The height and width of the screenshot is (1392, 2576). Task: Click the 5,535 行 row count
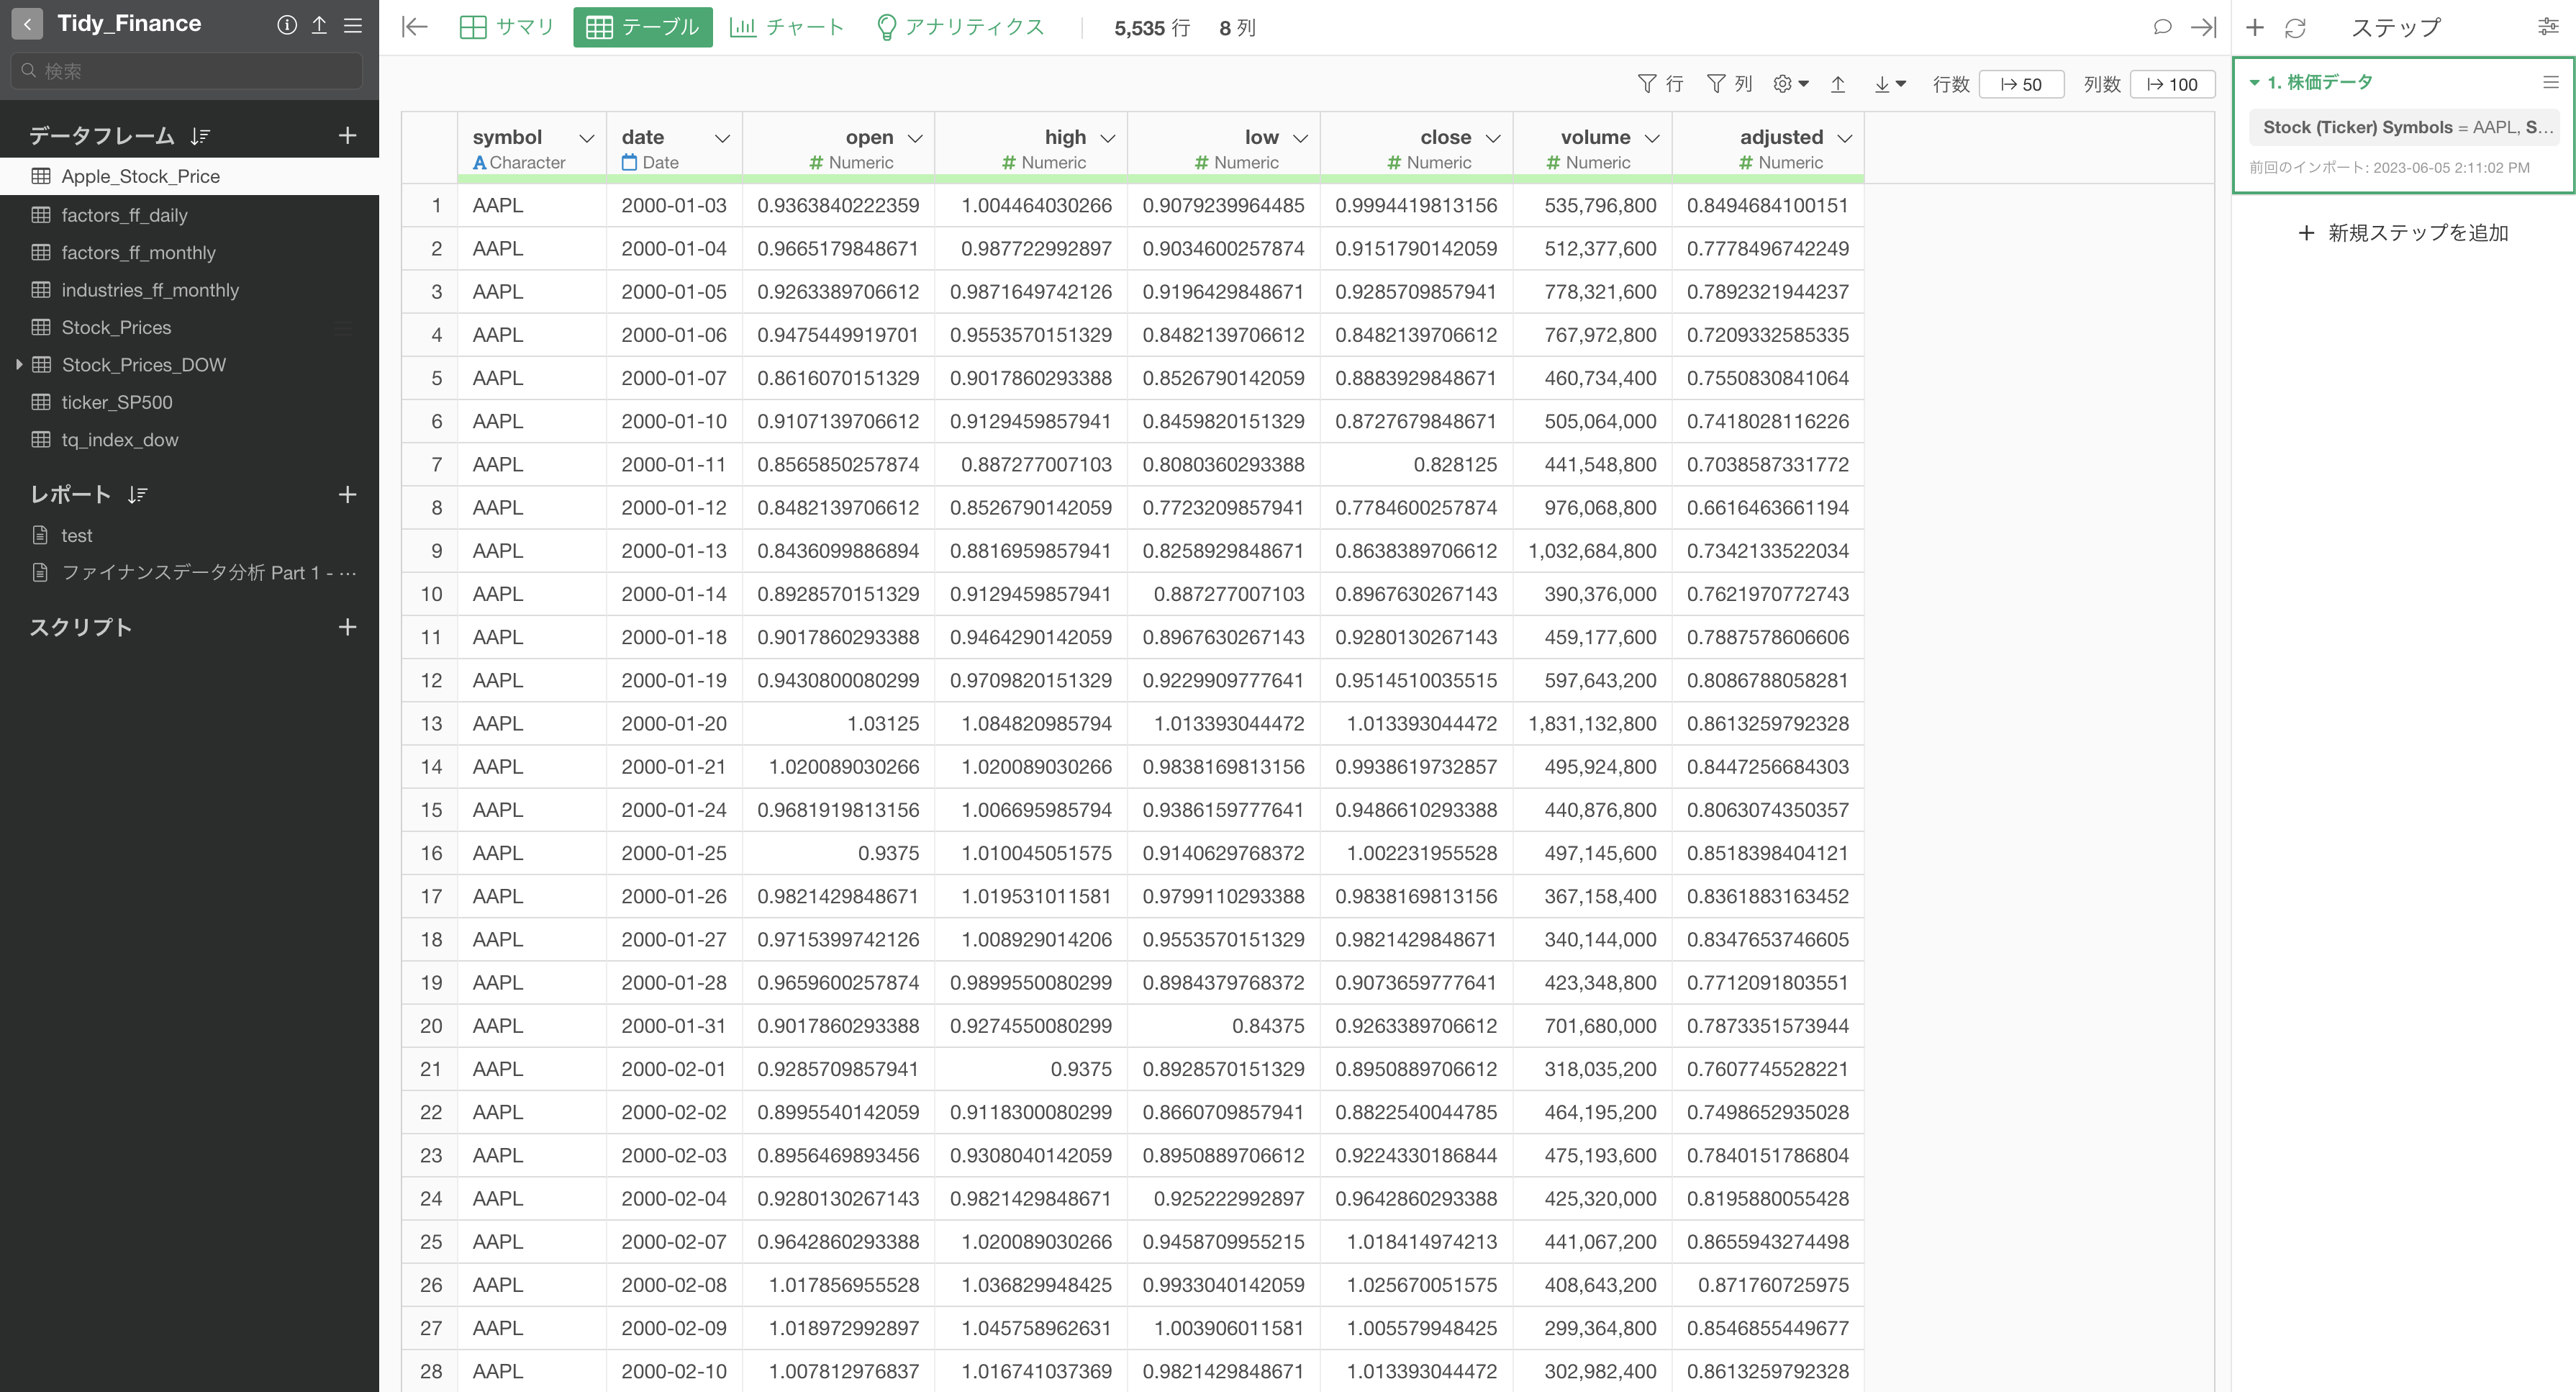(1152, 28)
